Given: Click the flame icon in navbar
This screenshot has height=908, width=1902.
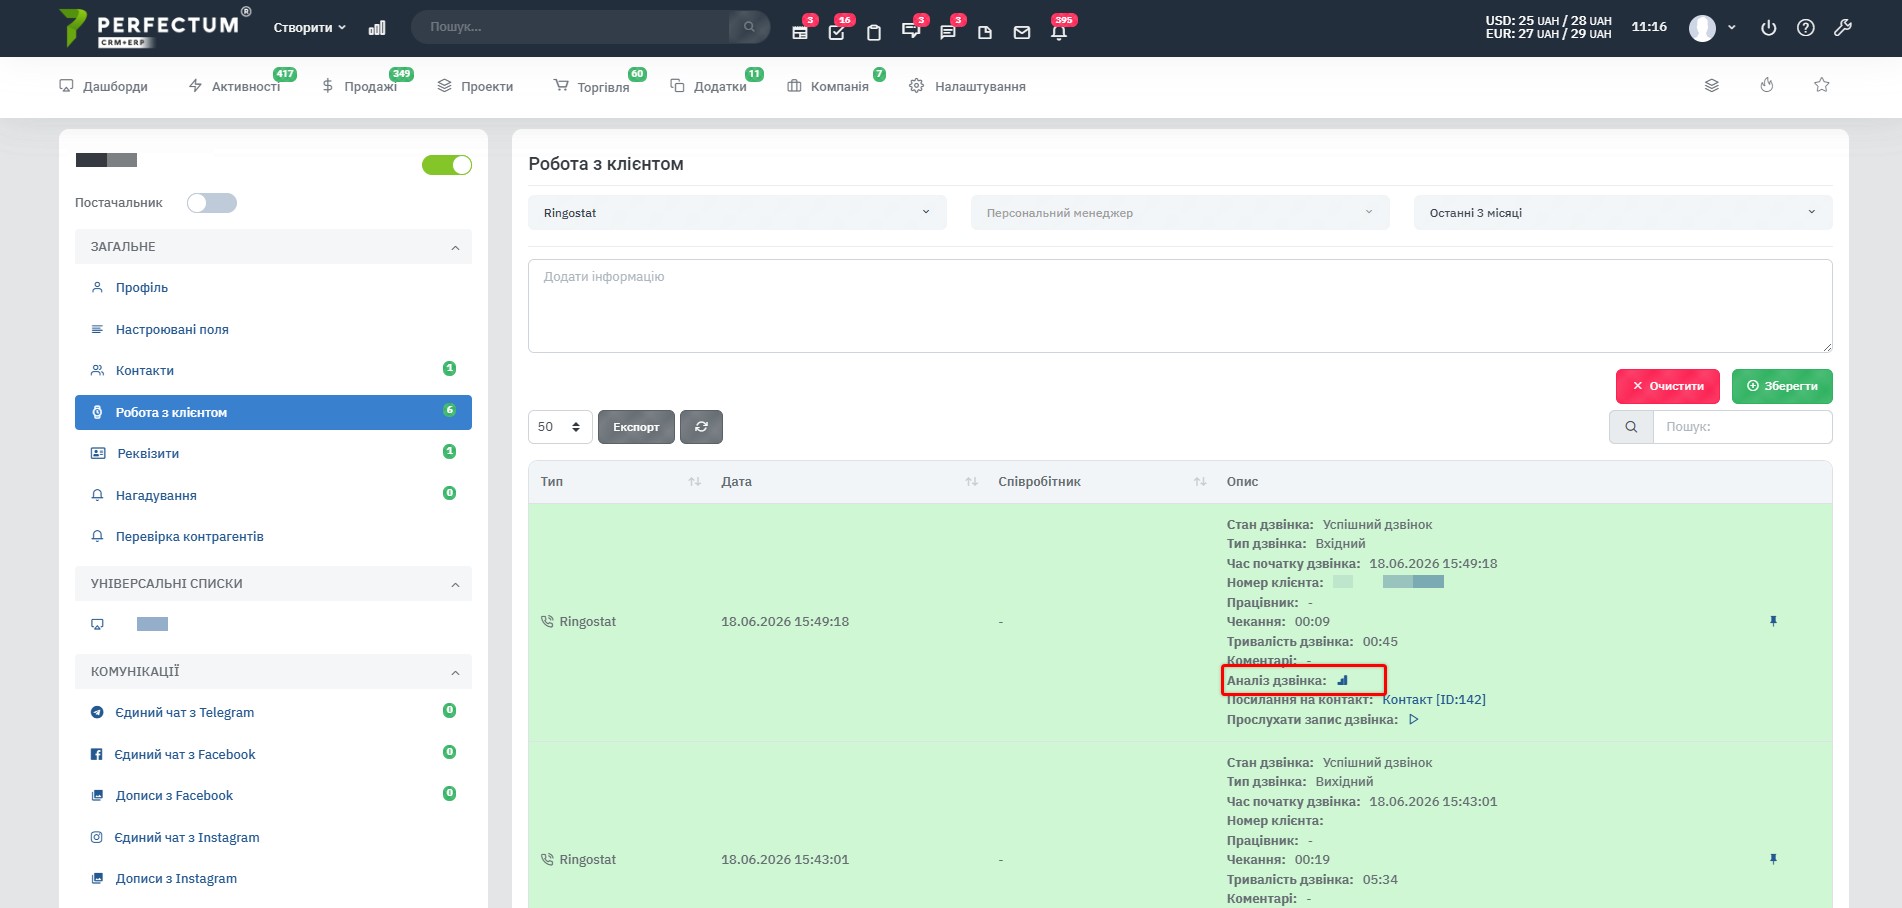Looking at the screenshot, I should coord(1767,85).
